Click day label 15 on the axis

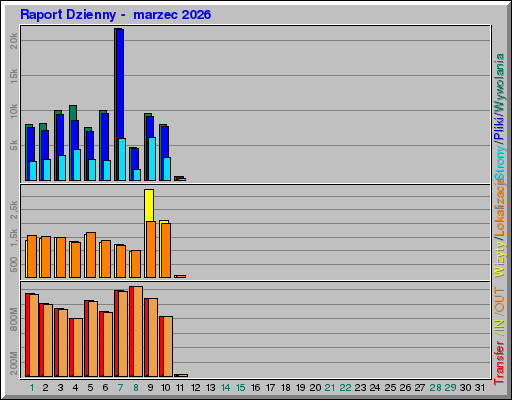coord(241,388)
